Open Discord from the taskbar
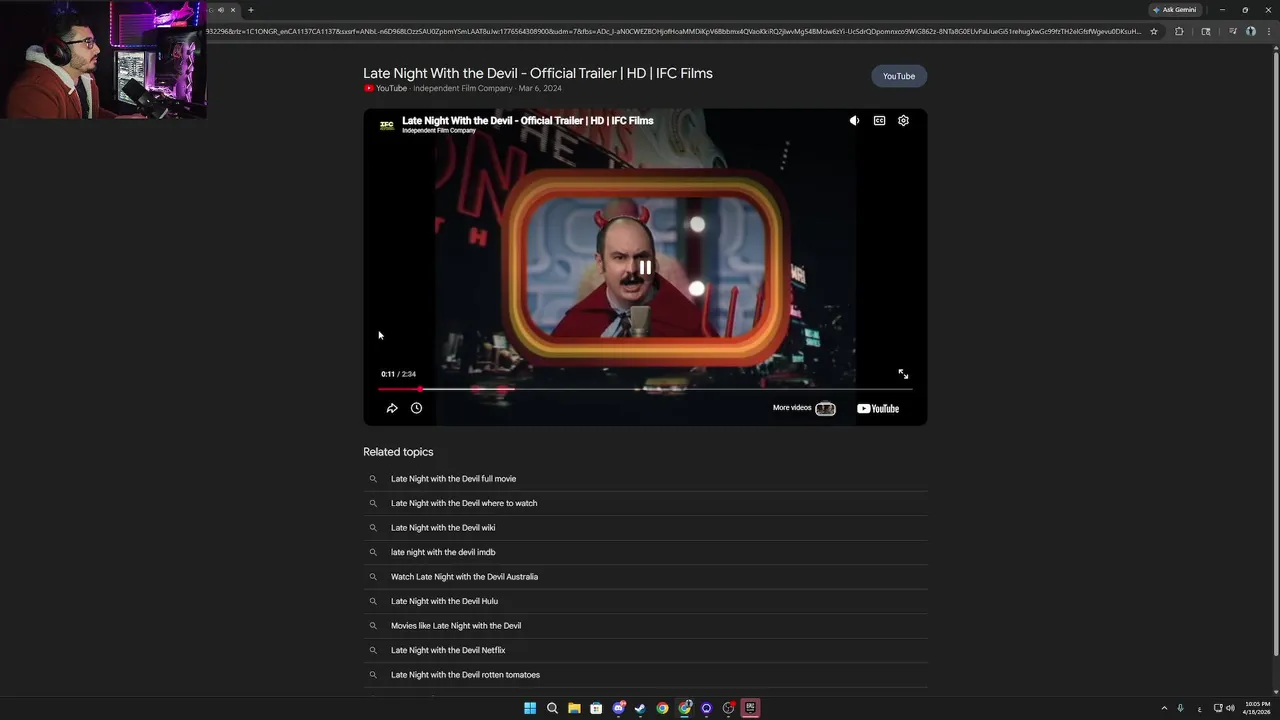 coord(618,708)
